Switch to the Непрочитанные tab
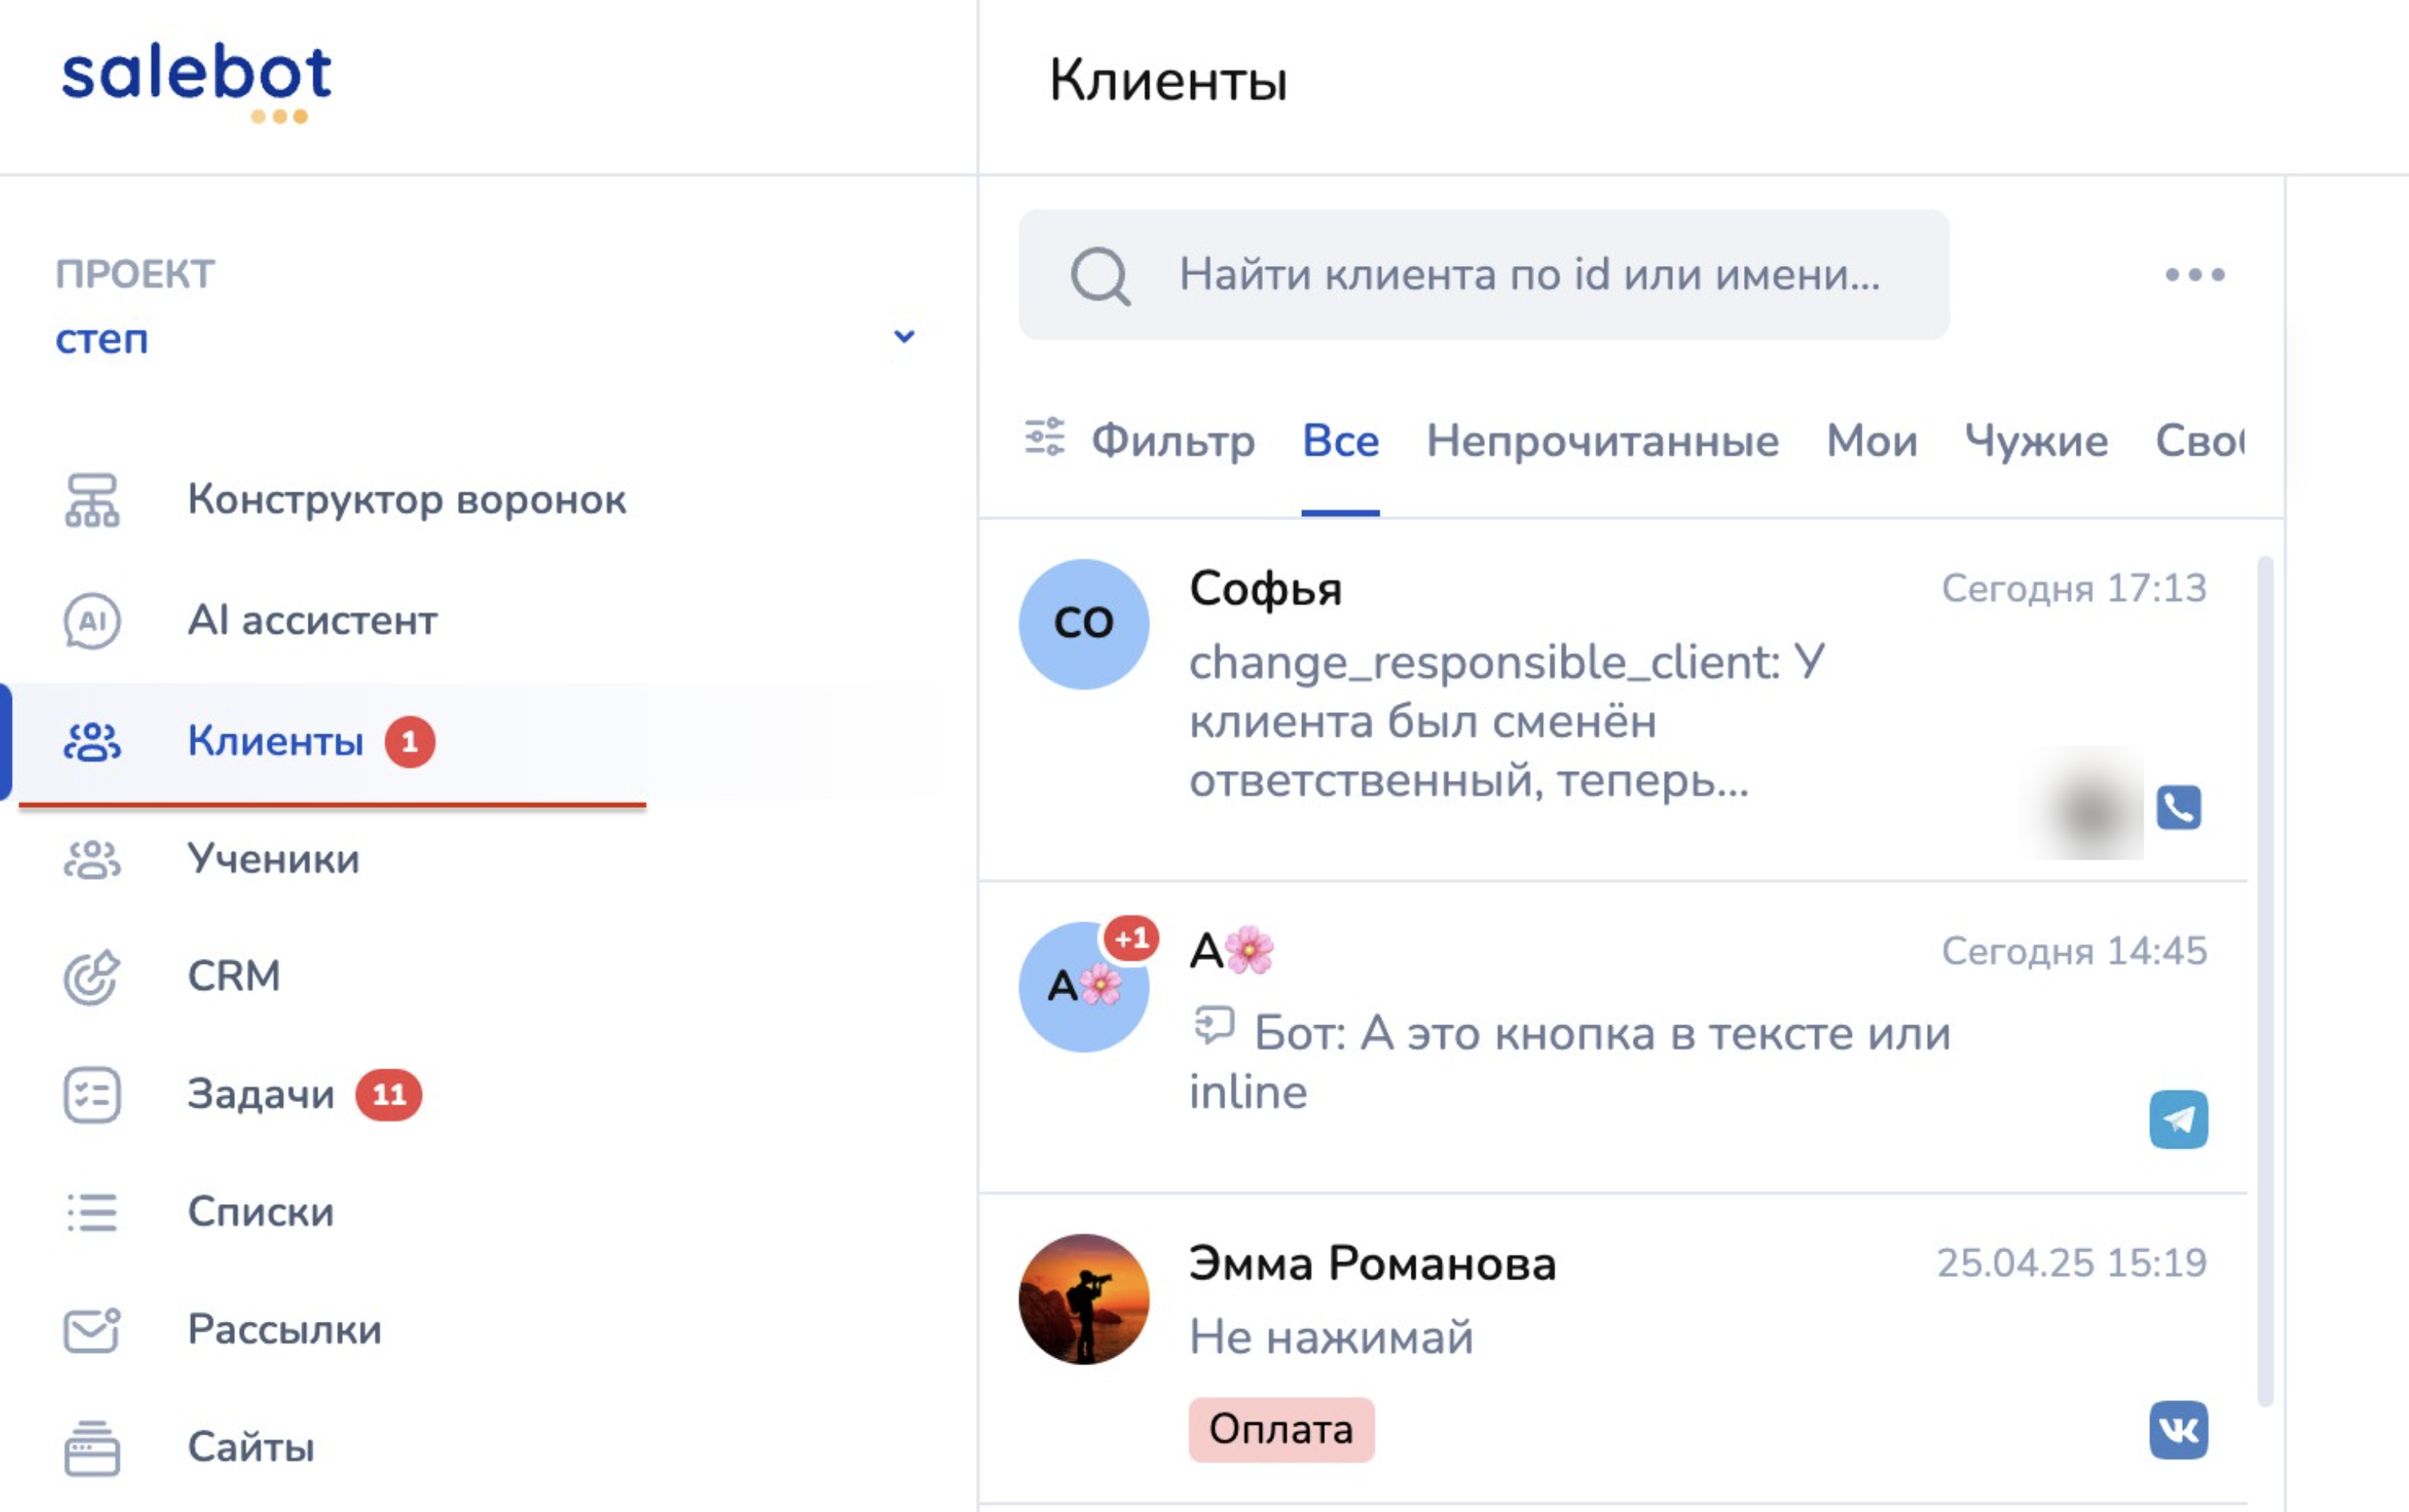Image resolution: width=2409 pixels, height=1512 pixels. [1602, 441]
